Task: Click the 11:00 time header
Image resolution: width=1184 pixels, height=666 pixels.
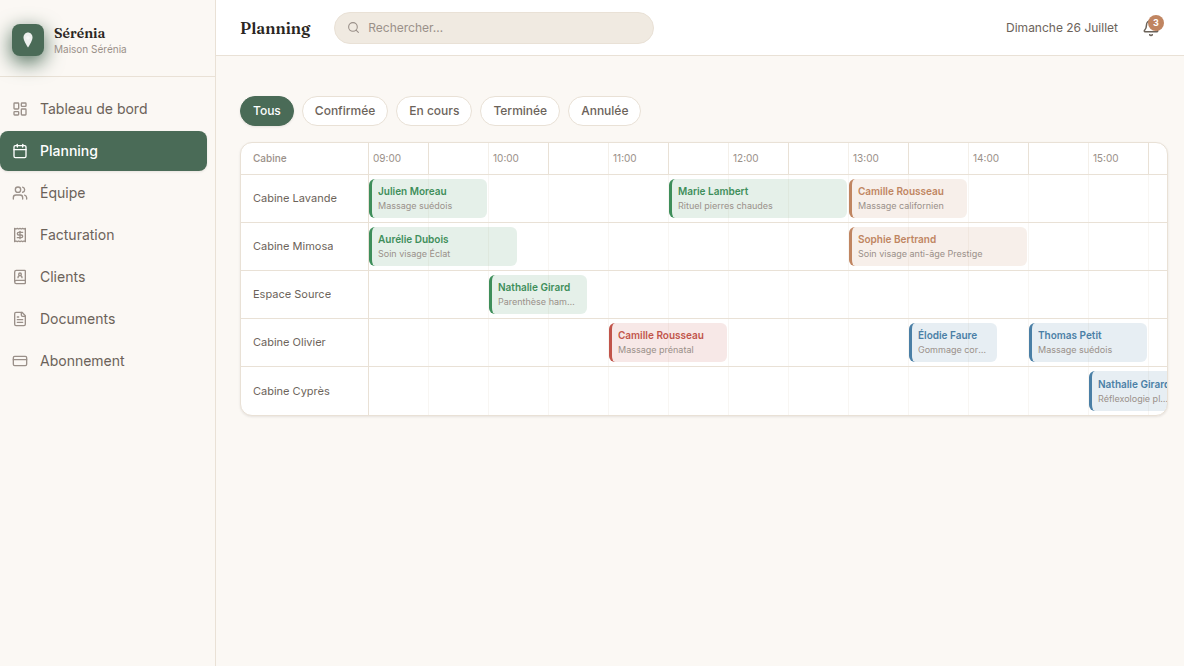Action: point(624,159)
